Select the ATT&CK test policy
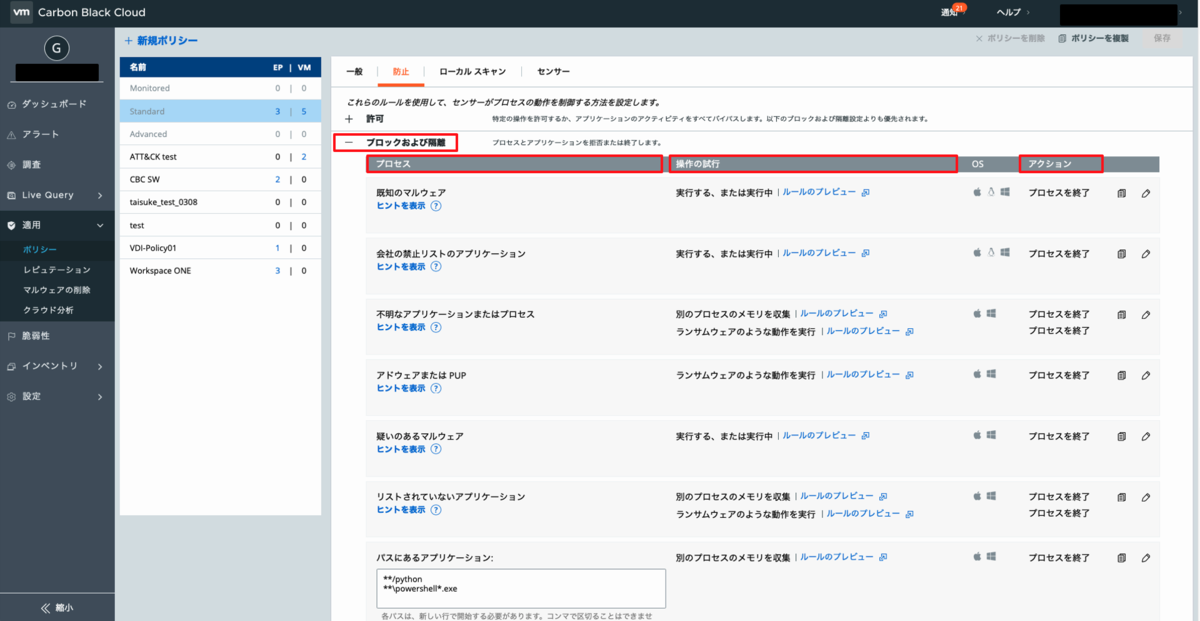This screenshot has height=621, width=1200. tap(220, 157)
